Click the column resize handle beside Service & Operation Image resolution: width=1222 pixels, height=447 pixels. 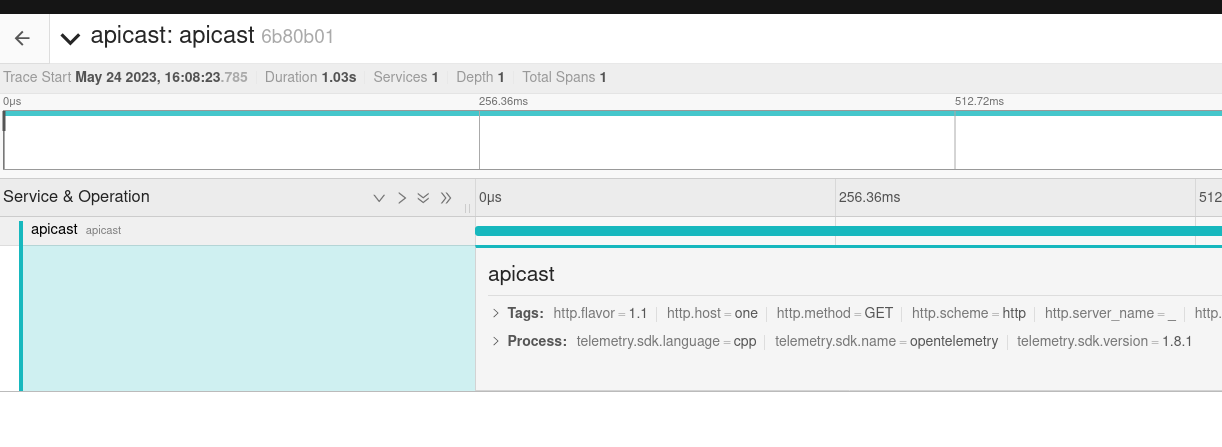tap(467, 208)
